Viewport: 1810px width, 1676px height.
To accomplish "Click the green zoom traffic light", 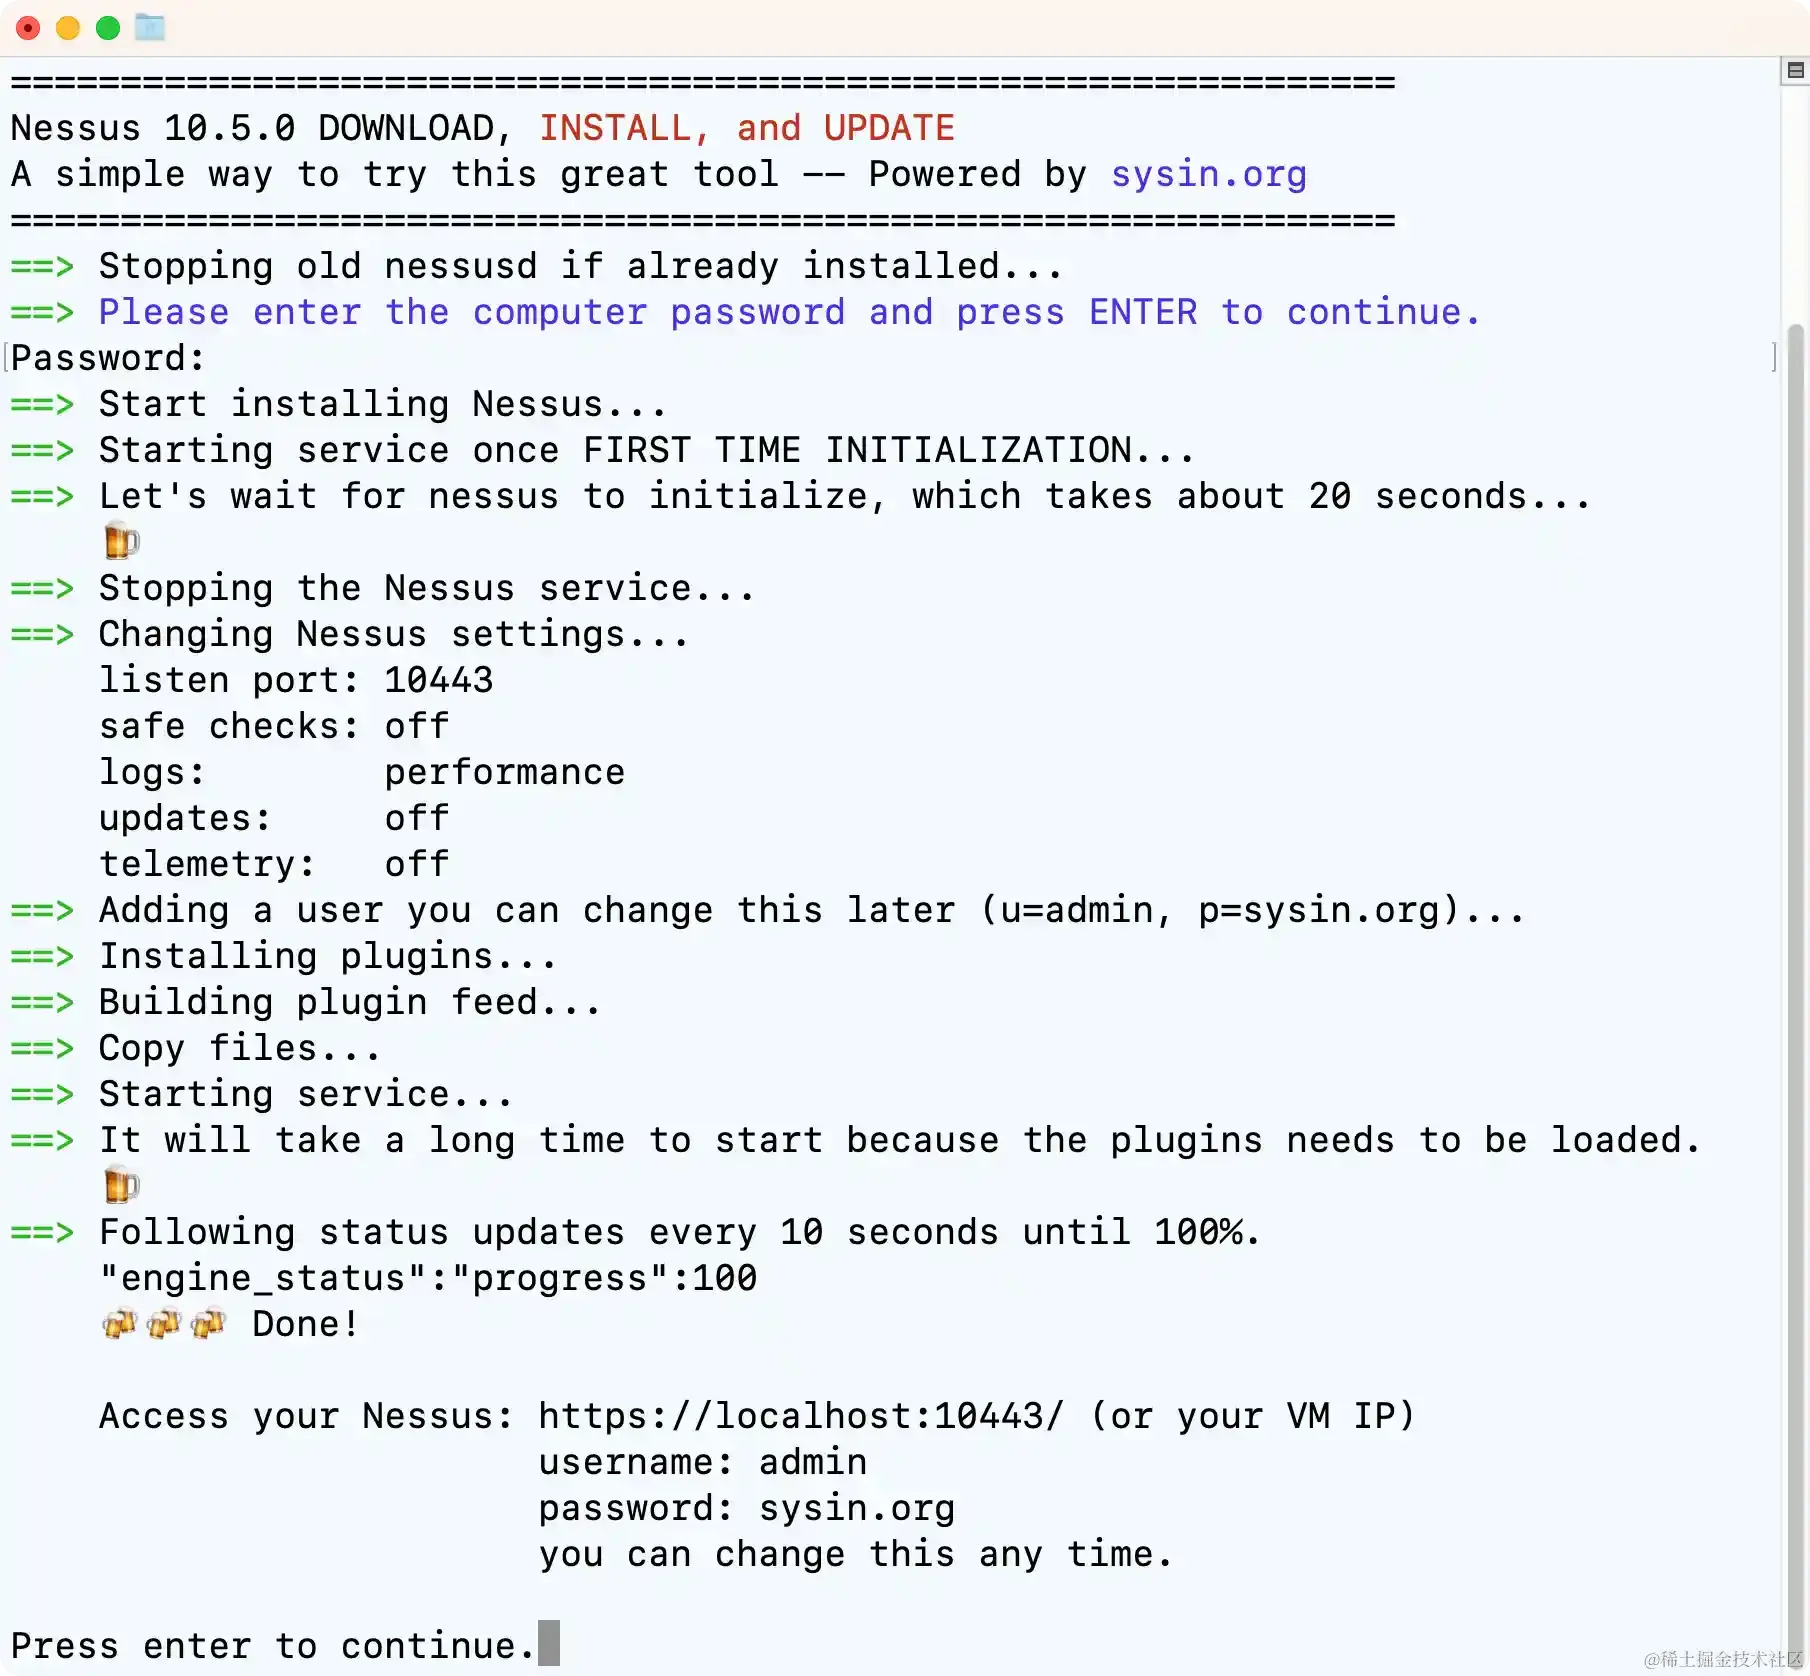I will pyautogui.click(x=107, y=28).
